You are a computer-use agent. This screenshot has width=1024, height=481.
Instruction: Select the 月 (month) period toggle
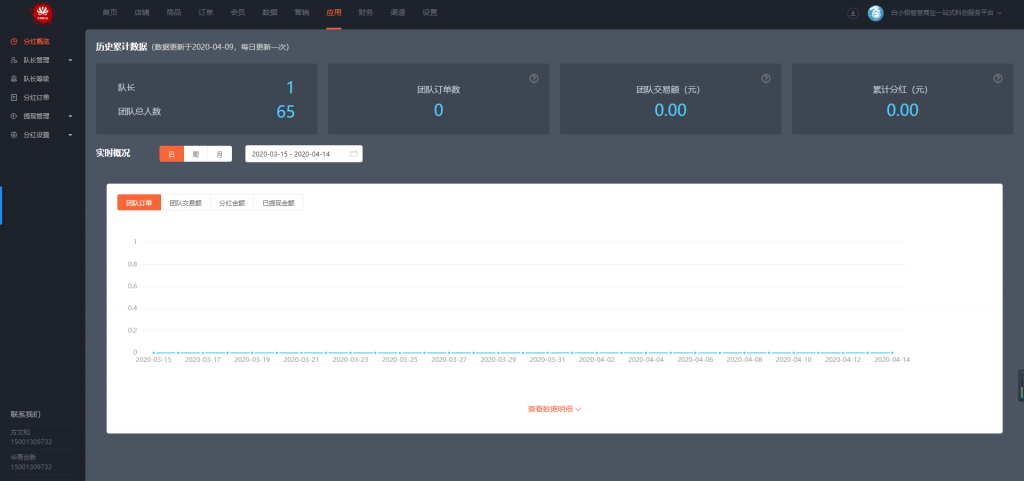pyautogui.click(x=219, y=154)
